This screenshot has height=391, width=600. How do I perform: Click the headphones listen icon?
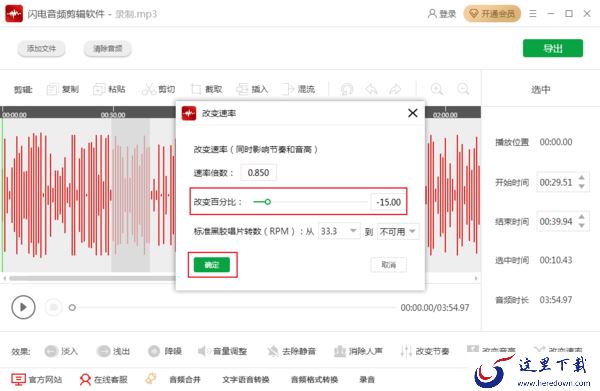(x=347, y=89)
